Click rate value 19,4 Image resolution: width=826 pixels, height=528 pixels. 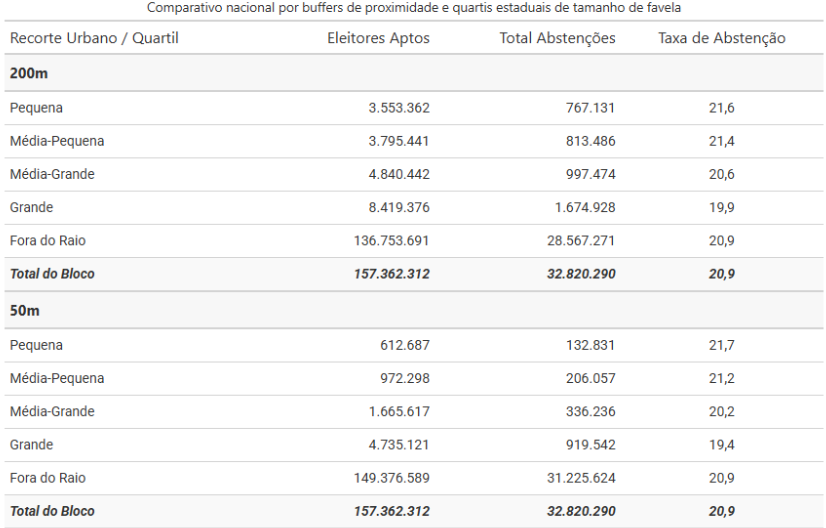click(x=722, y=445)
